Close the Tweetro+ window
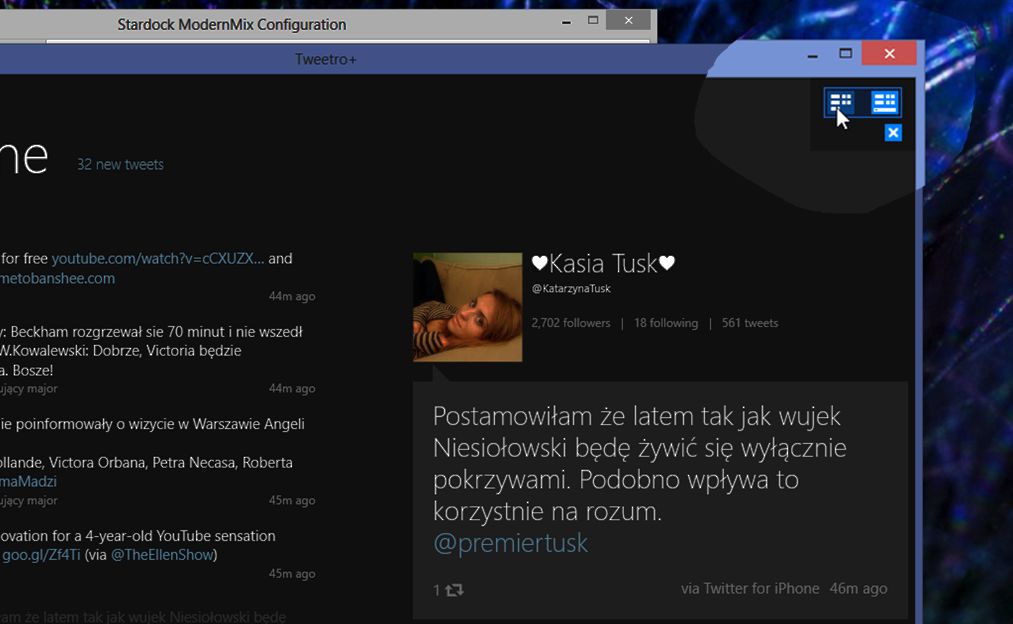Image resolution: width=1013 pixels, height=624 pixels. pyautogui.click(x=889, y=54)
